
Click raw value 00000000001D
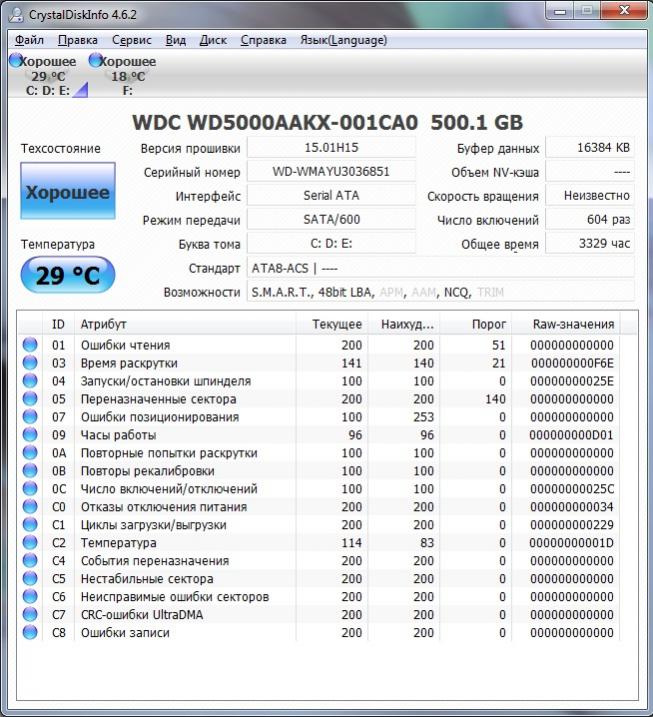tap(572, 543)
